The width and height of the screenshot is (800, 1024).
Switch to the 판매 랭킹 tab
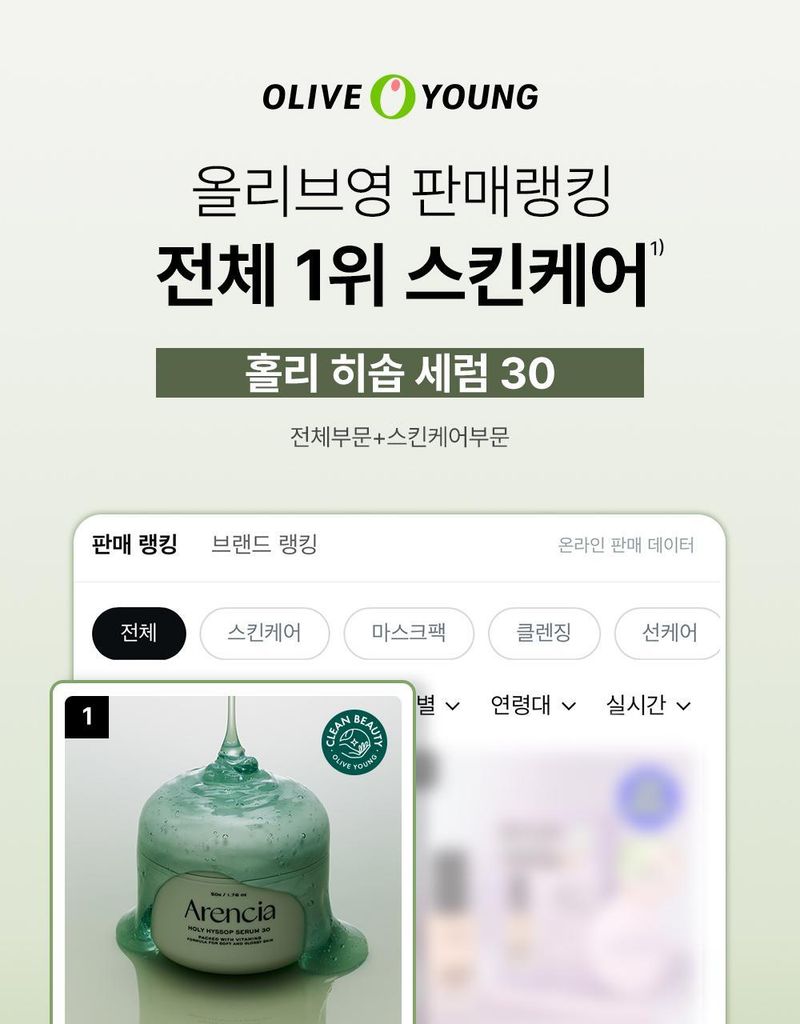tap(135, 544)
